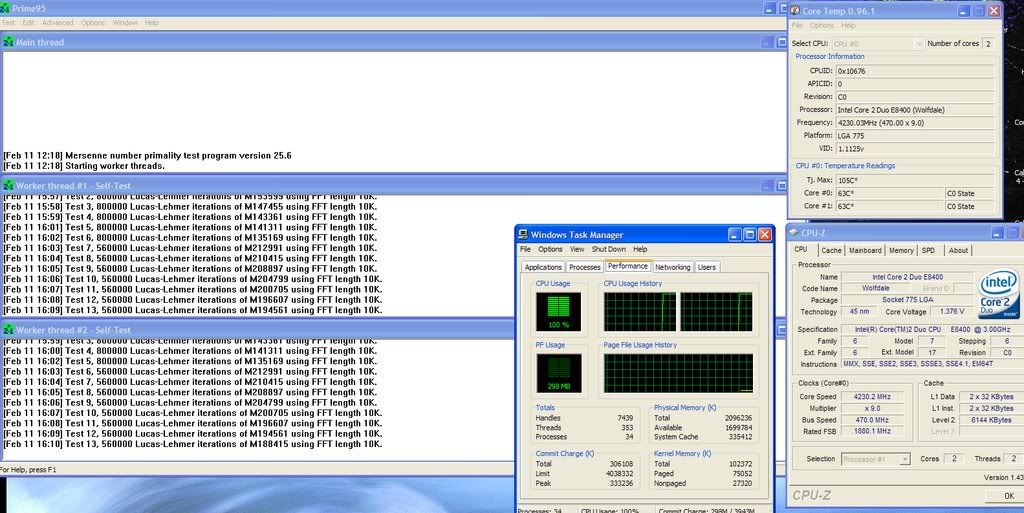Screen dimensions: 1024x513
Task: Click the Worker thread #2 window icon
Action: click(x=8, y=330)
